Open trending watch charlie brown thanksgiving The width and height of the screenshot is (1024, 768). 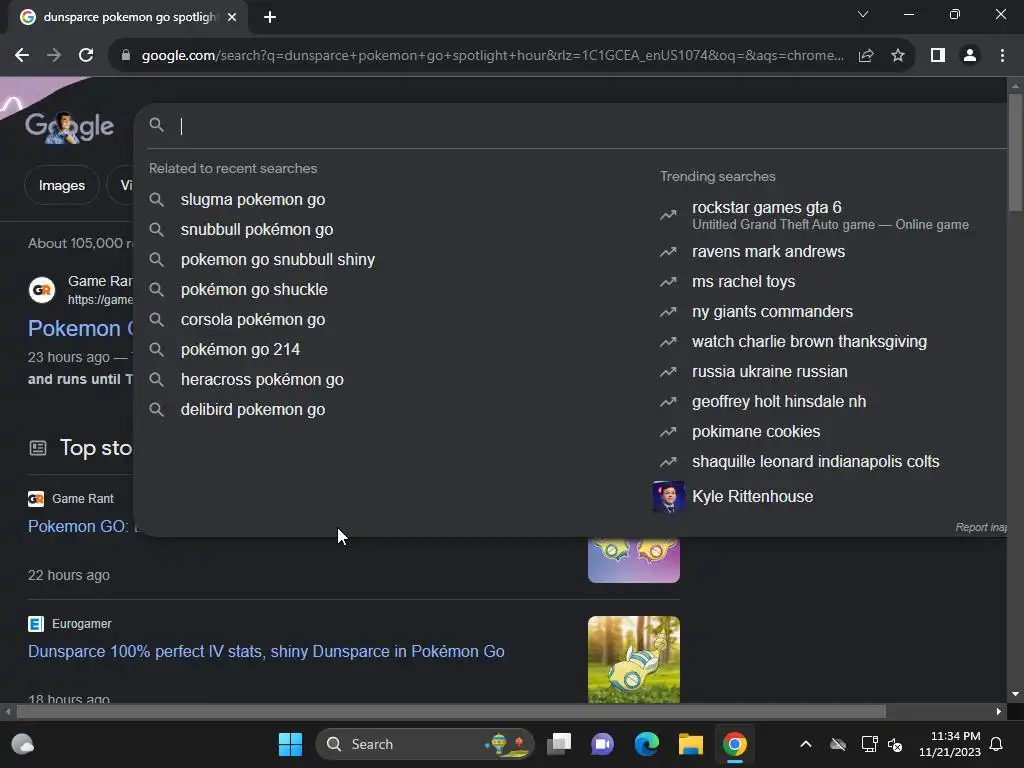(x=809, y=342)
